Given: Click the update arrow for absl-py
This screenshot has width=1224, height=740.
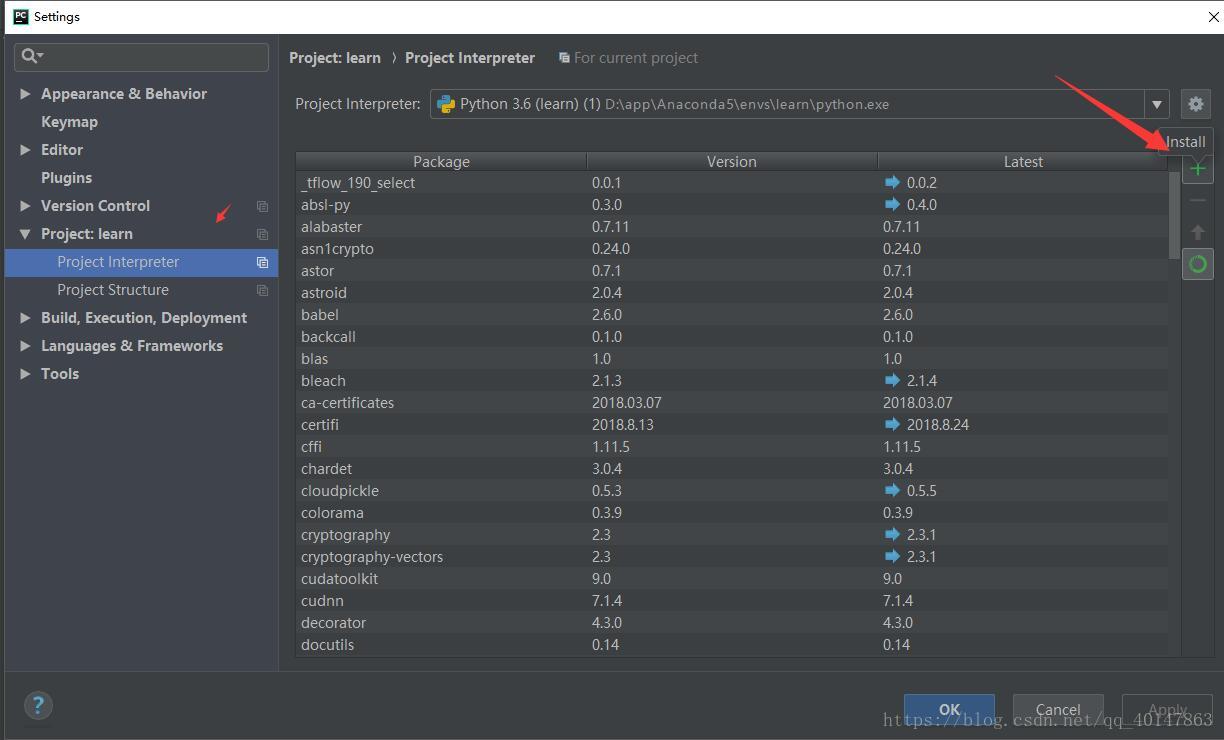Looking at the screenshot, I should coord(892,204).
